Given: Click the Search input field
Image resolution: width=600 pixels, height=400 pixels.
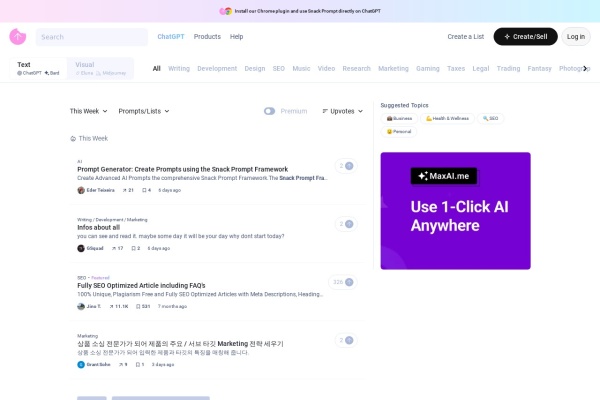Looking at the screenshot, I should [92, 37].
